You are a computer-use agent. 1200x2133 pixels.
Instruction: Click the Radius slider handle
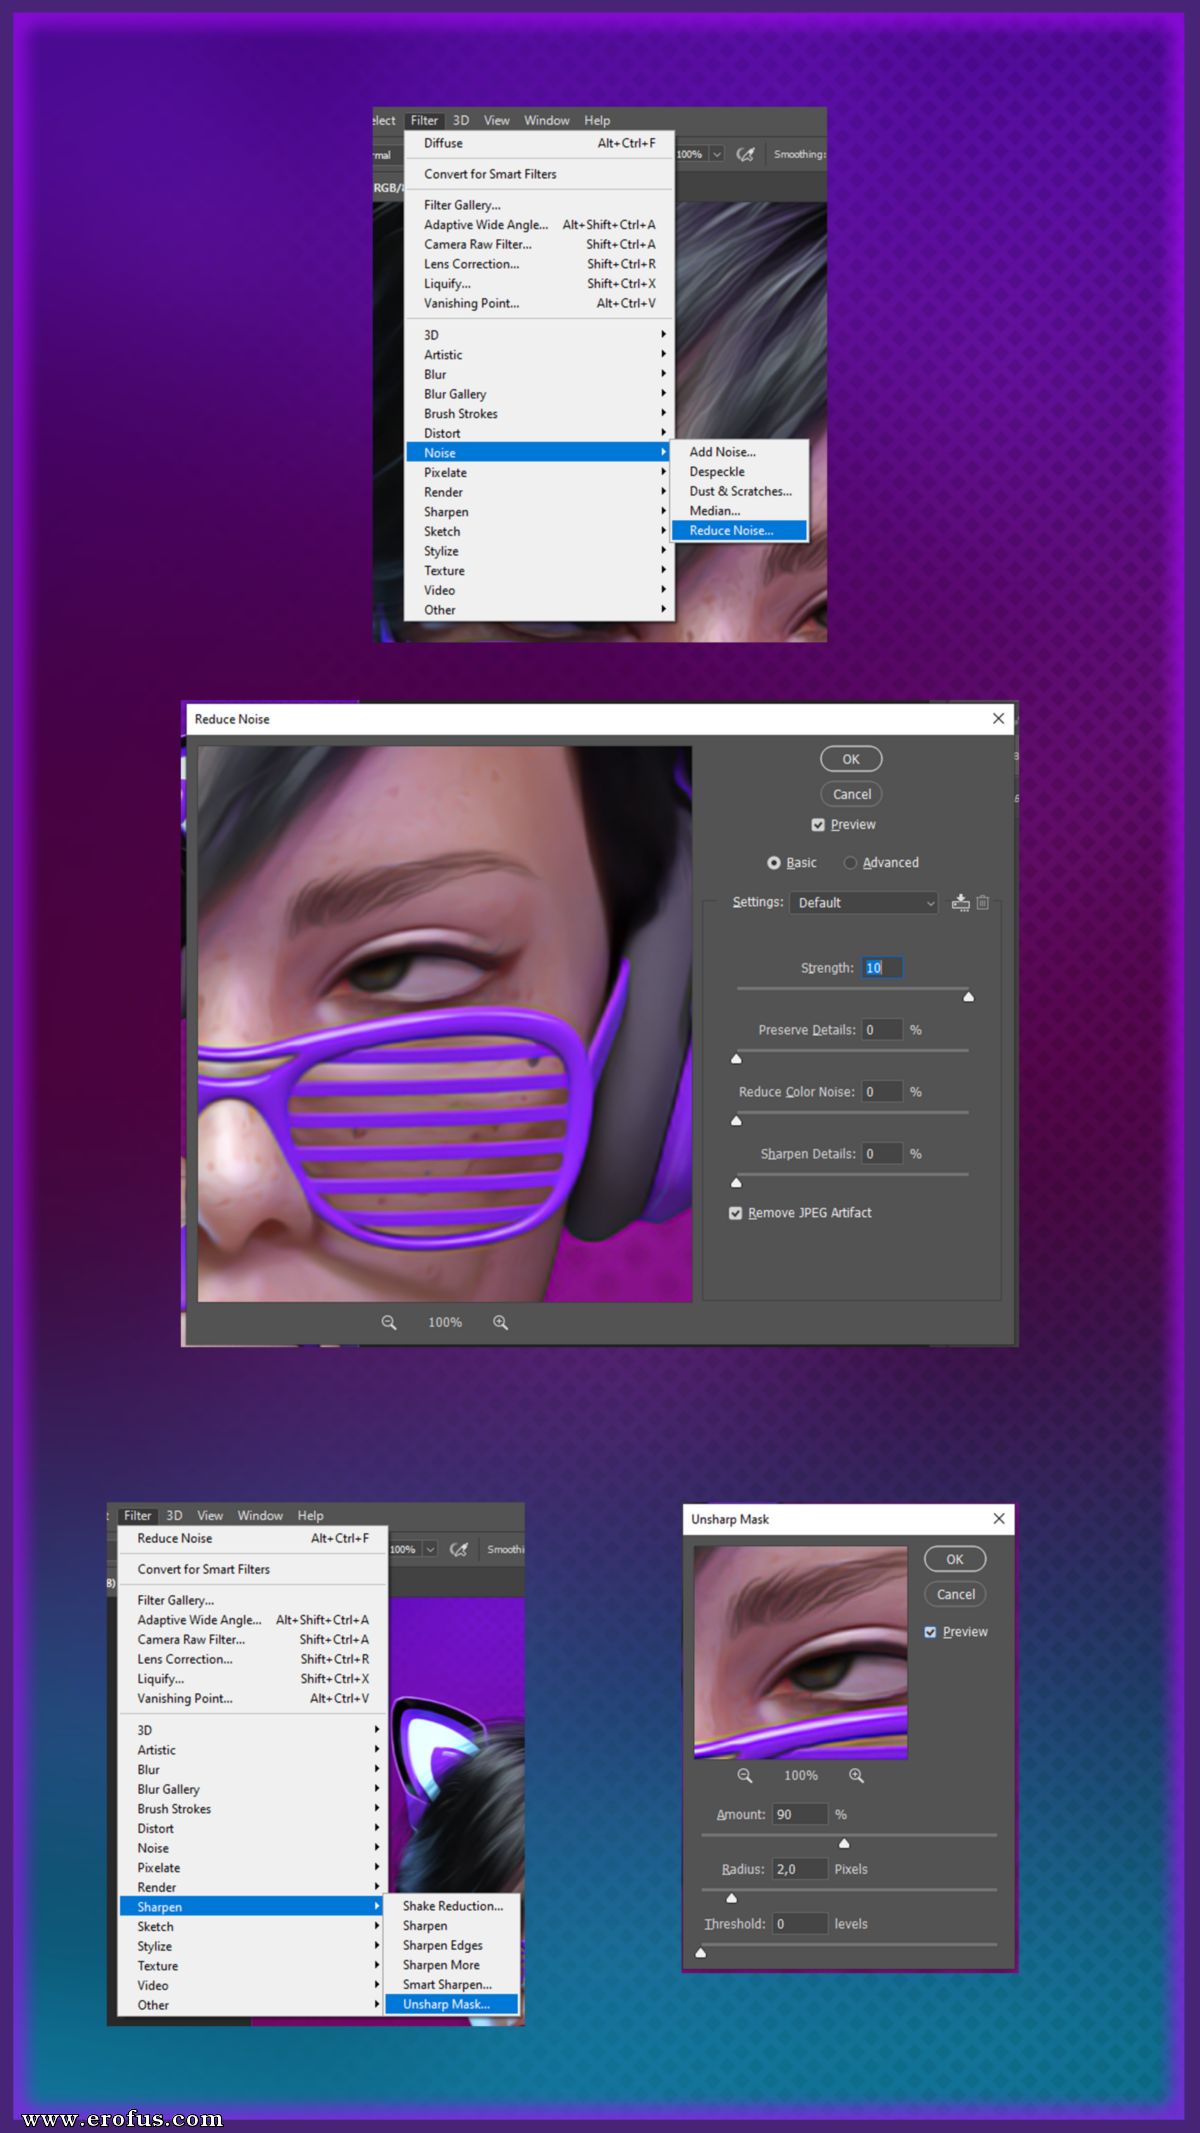[x=731, y=1898]
